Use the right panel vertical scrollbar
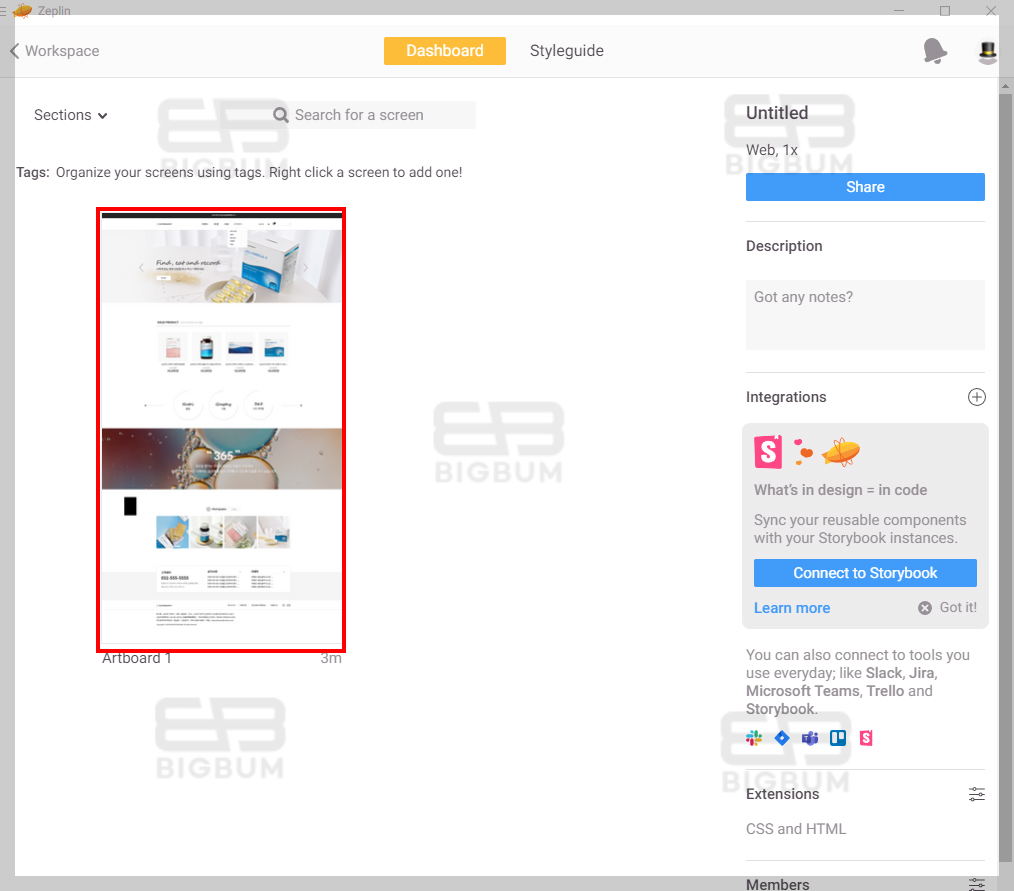Screen dimensions: 1014x891 point(1006,478)
